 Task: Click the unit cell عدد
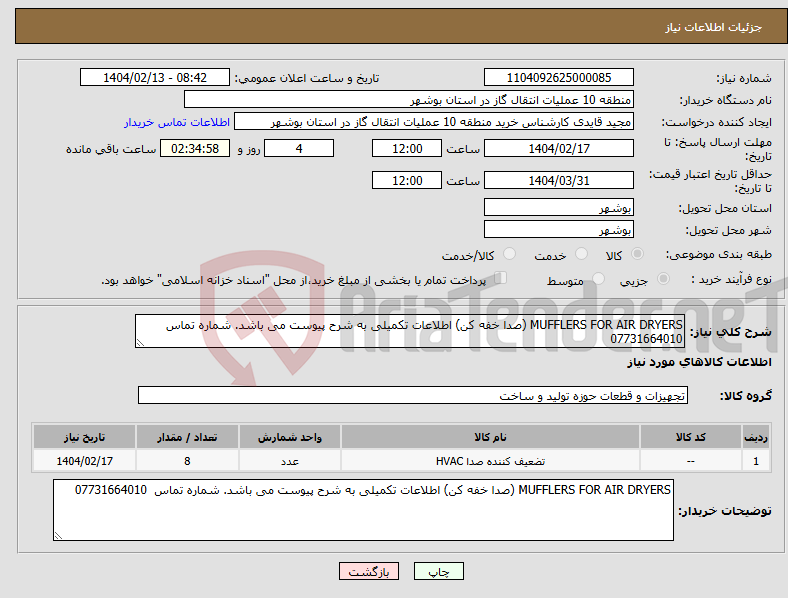click(290, 461)
